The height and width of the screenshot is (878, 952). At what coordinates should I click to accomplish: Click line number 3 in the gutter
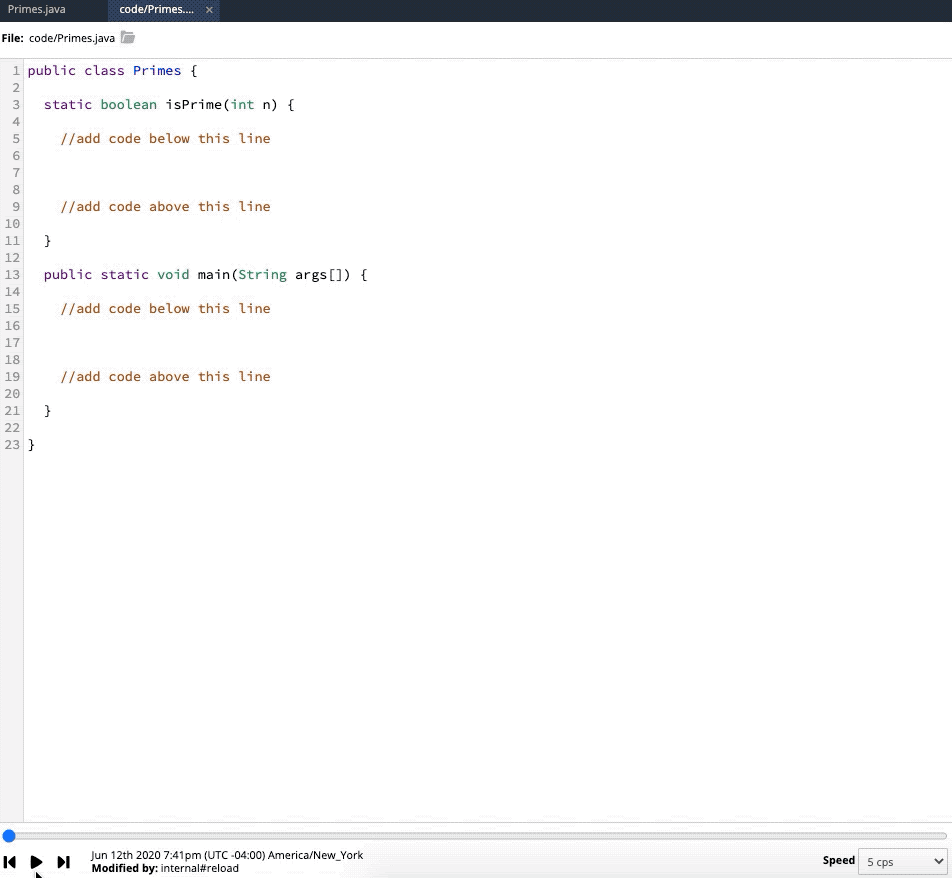15,104
